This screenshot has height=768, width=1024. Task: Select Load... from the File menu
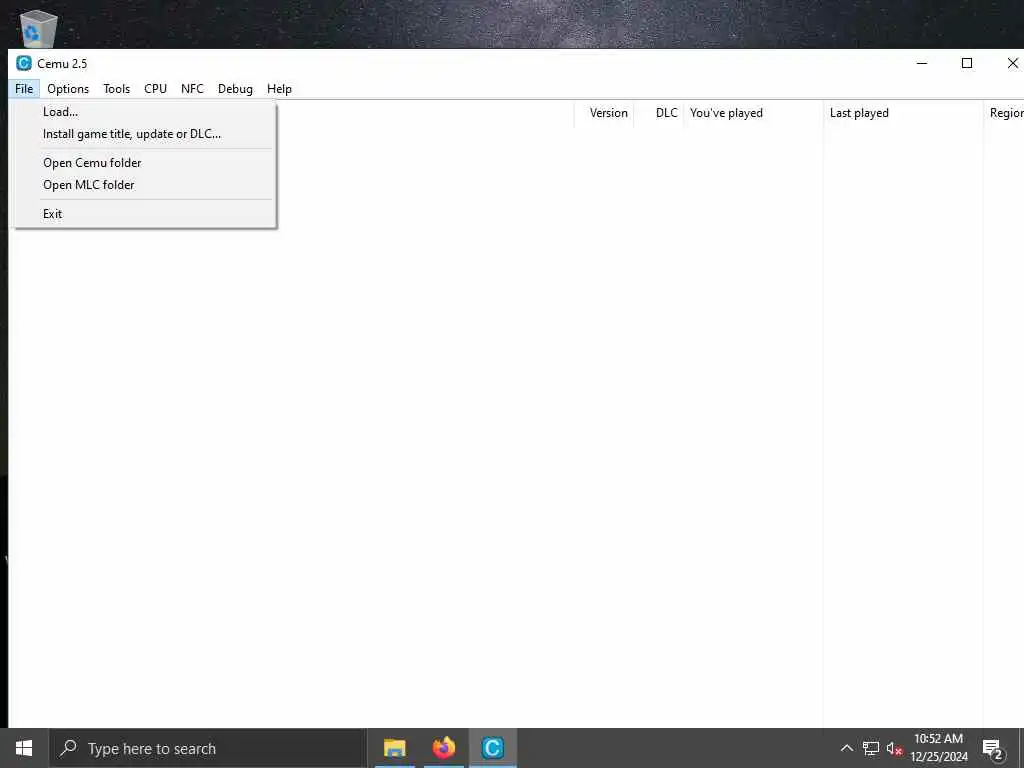(144, 112)
